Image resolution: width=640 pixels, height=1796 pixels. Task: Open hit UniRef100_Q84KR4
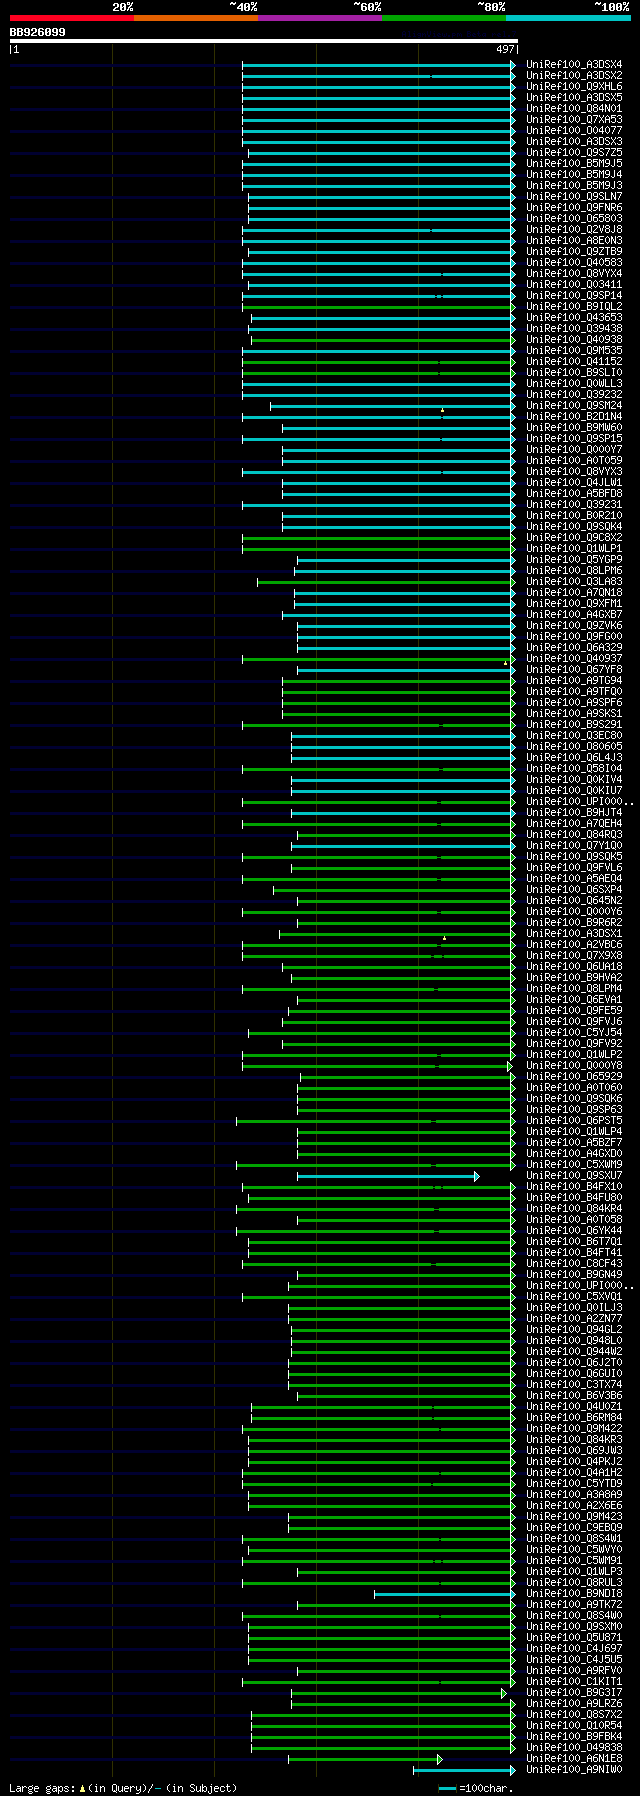coord(574,1208)
